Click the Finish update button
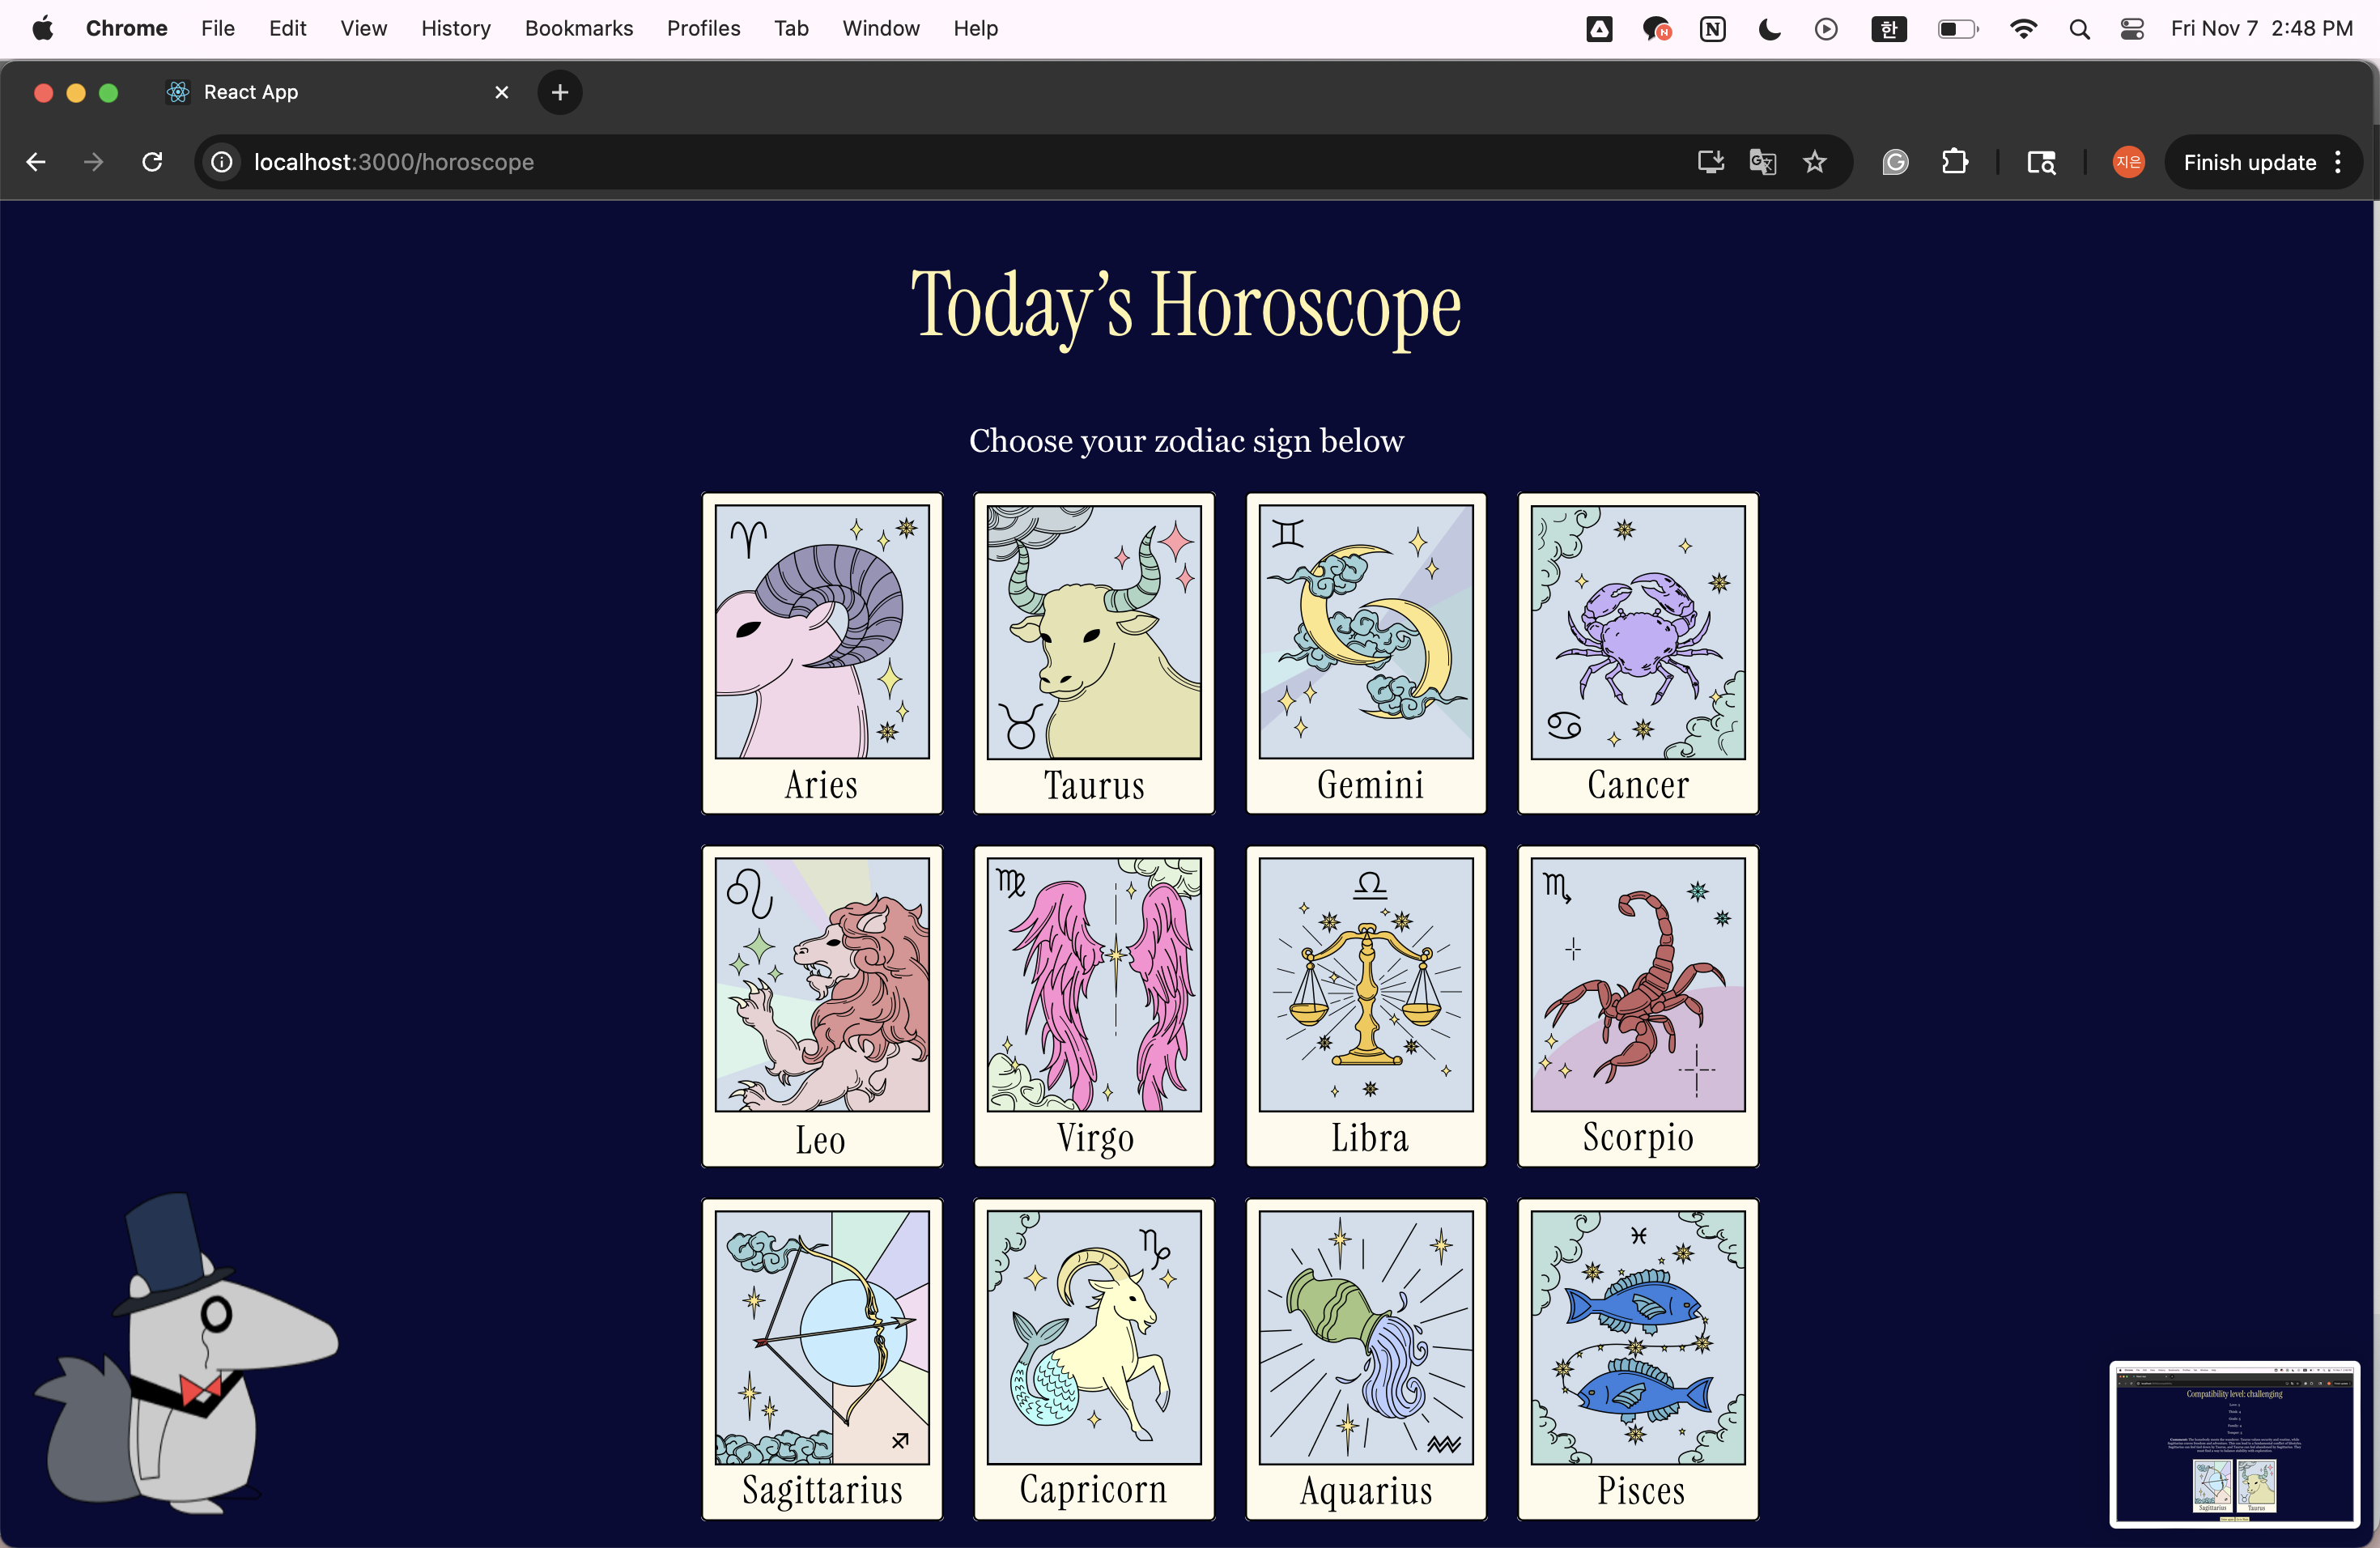Screen dimensions: 2380x1548 [x=2249, y=162]
